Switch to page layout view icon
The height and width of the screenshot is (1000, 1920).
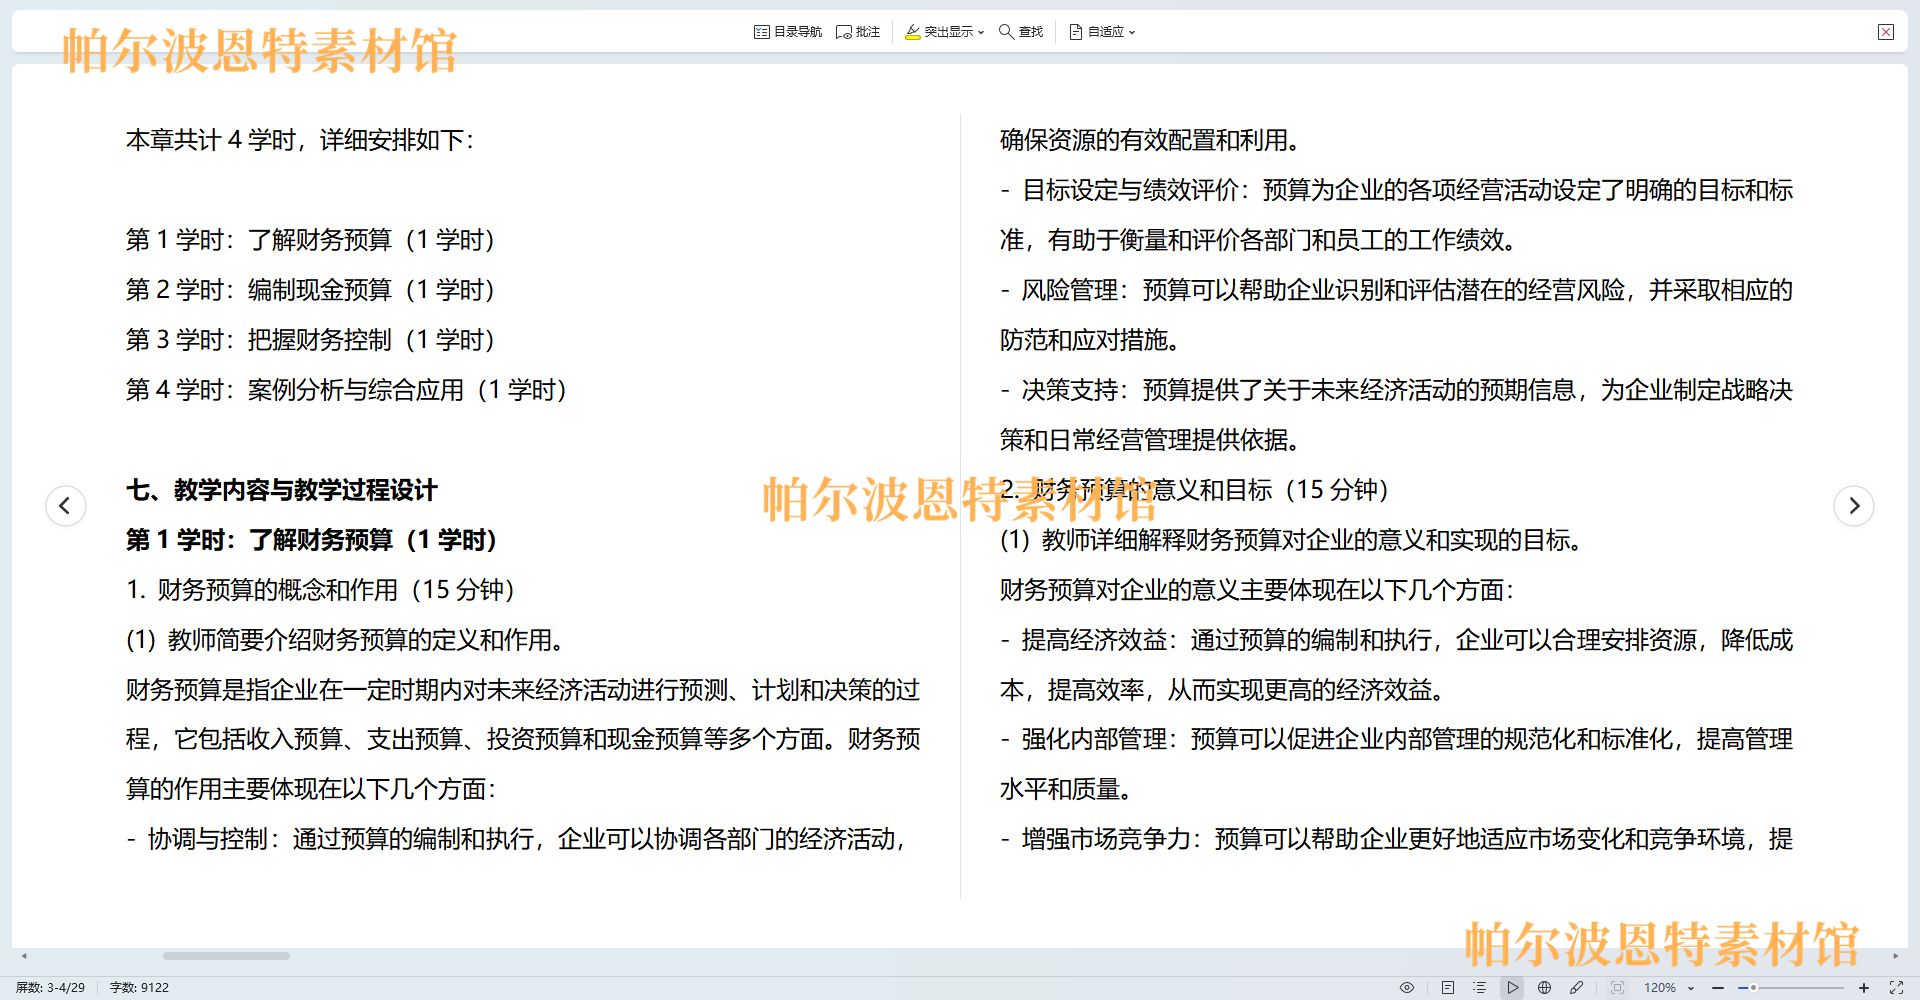point(1448,987)
